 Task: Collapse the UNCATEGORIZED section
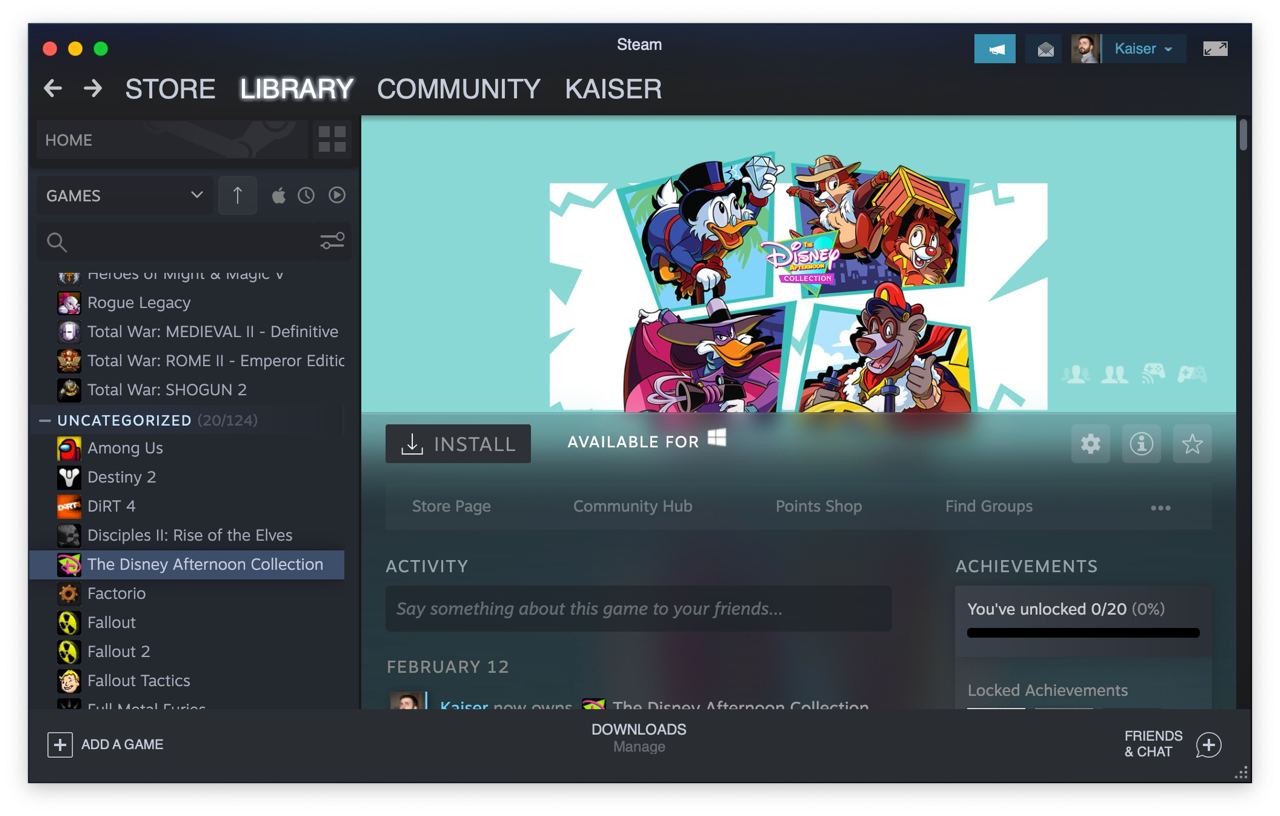[x=45, y=420]
